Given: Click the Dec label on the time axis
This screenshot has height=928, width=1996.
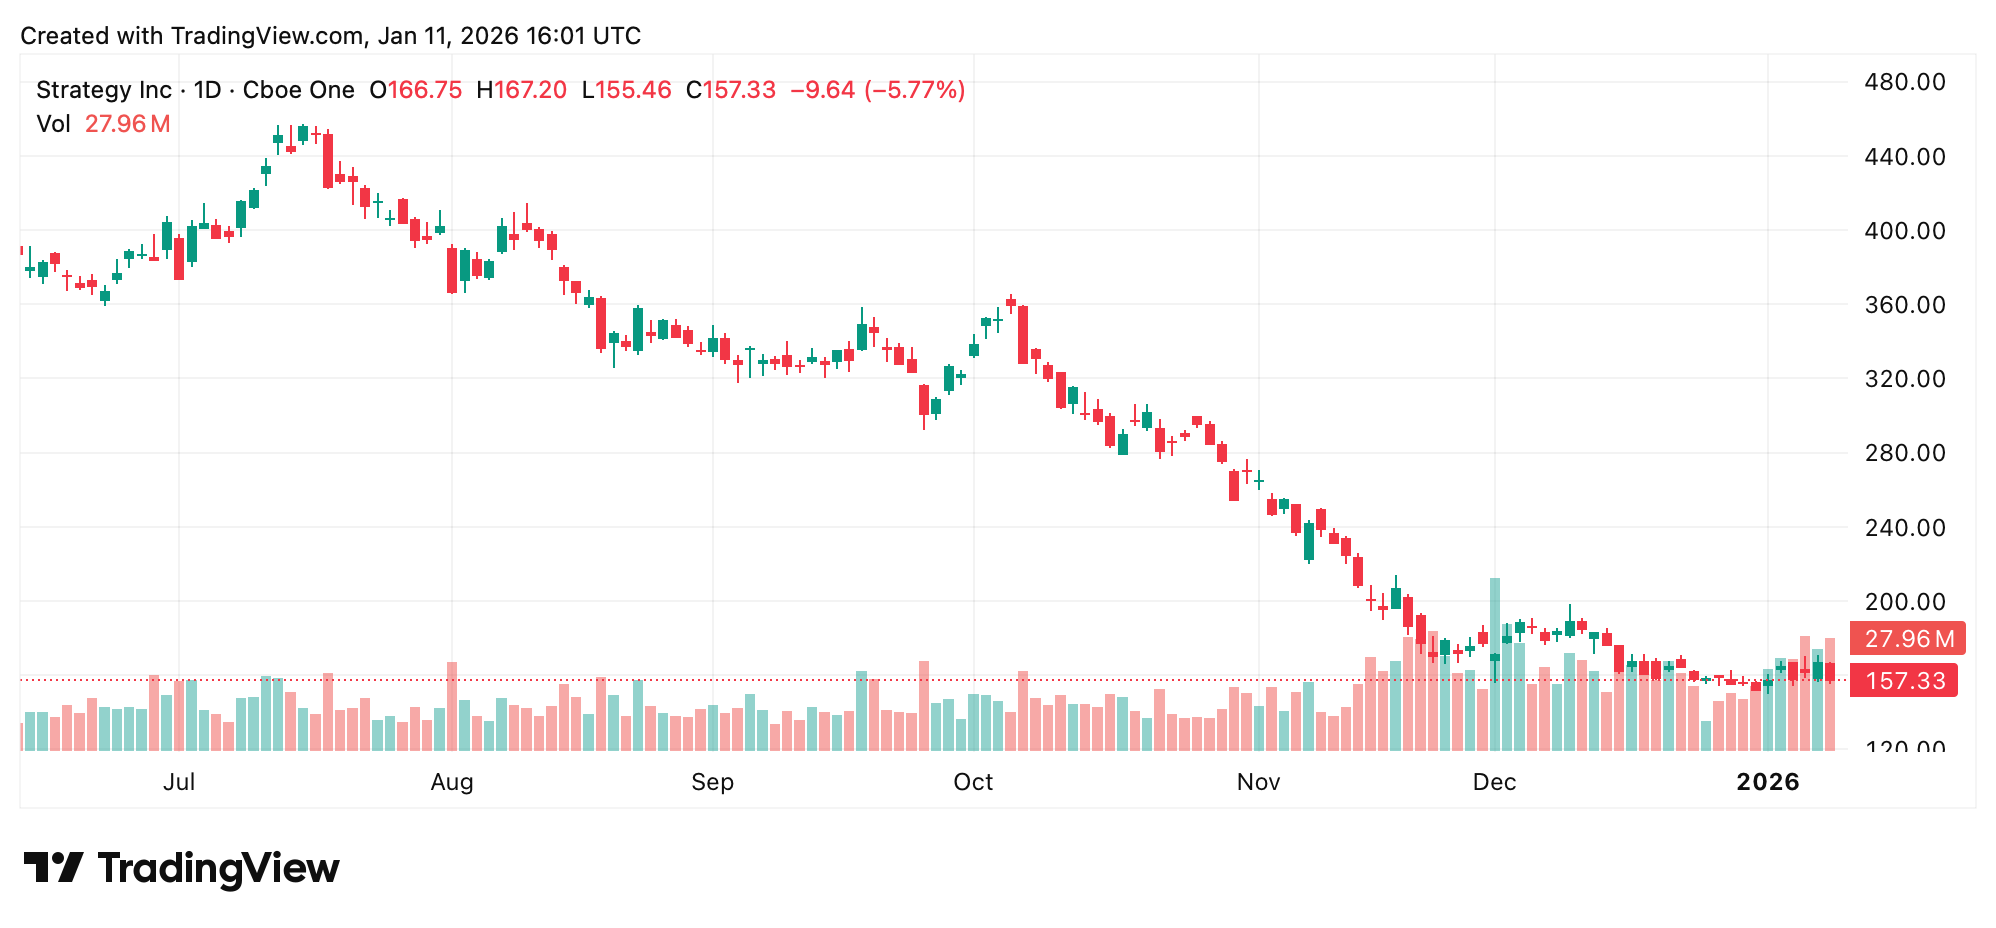Looking at the screenshot, I should [1494, 782].
